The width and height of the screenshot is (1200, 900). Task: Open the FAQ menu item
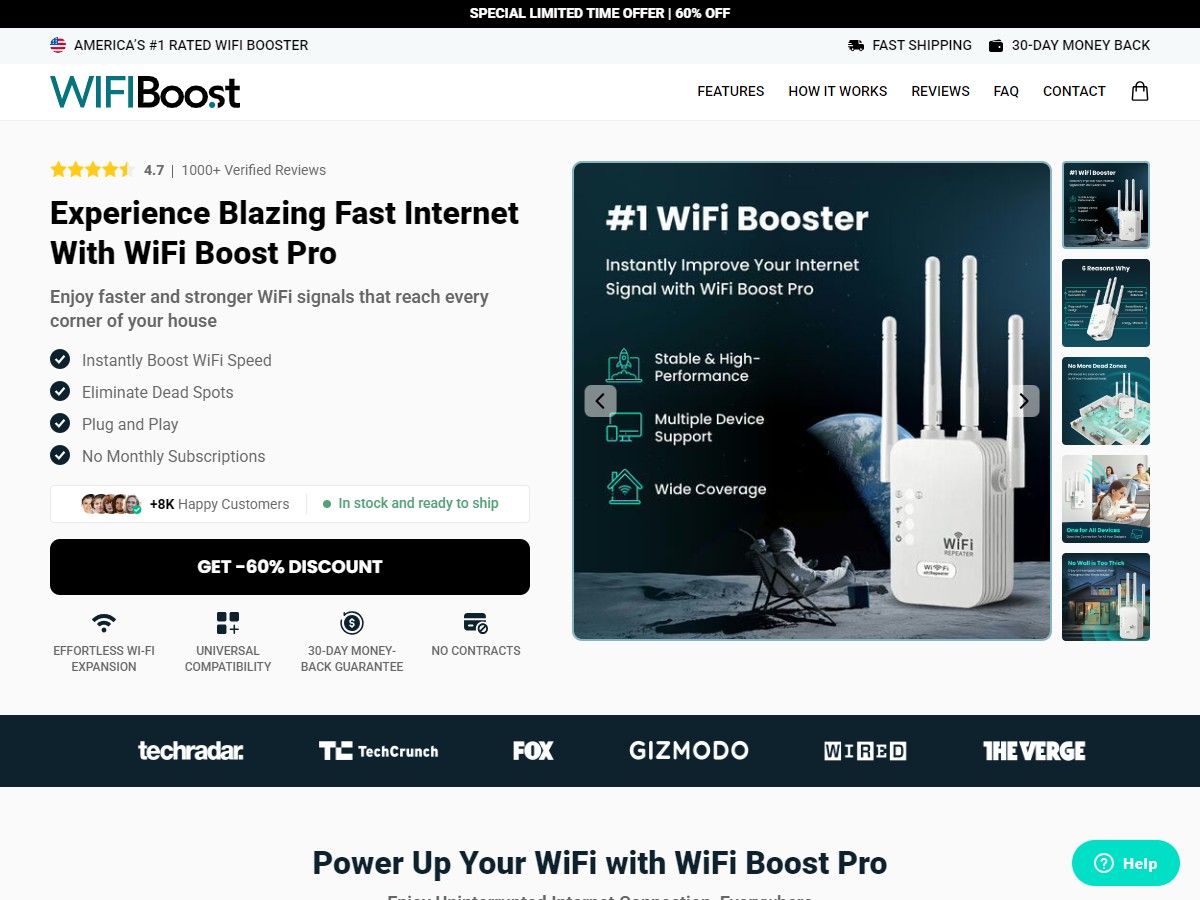(x=1006, y=91)
